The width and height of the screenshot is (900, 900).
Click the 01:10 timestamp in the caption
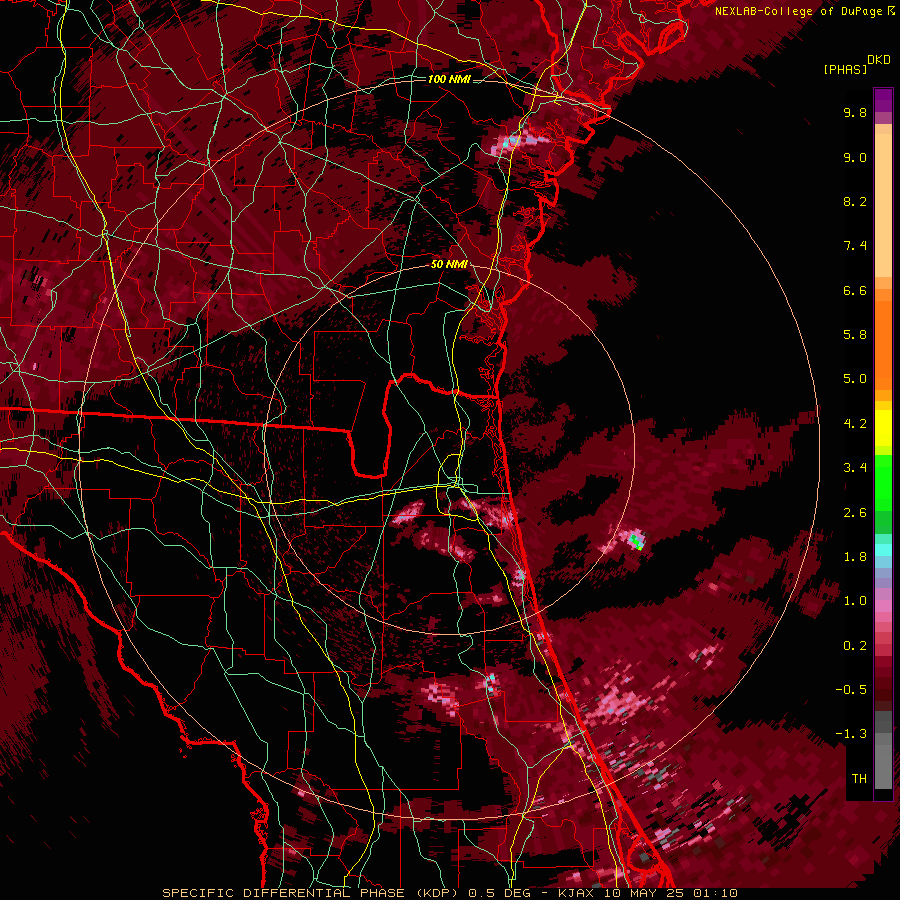coord(717,893)
